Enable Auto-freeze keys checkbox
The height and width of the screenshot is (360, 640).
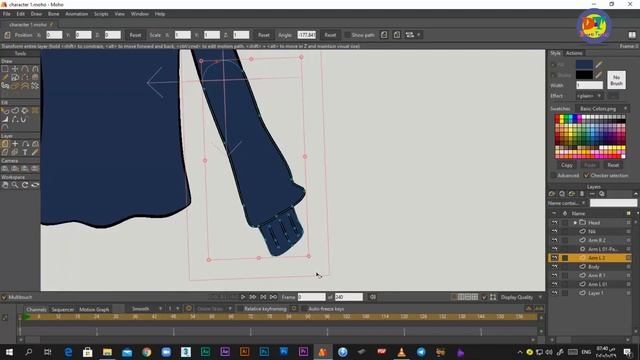pos(304,309)
